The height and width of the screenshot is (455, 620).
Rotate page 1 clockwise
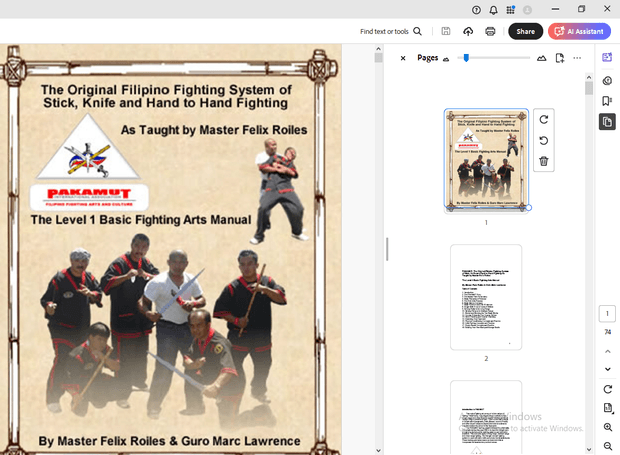tap(544, 119)
